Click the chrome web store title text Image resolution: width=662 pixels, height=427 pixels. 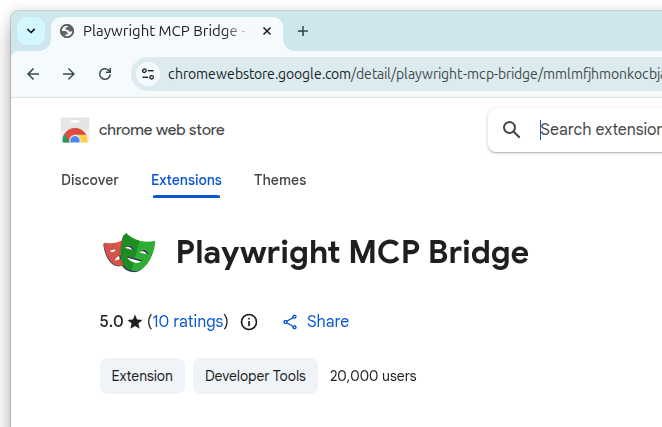click(x=161, y=130)
